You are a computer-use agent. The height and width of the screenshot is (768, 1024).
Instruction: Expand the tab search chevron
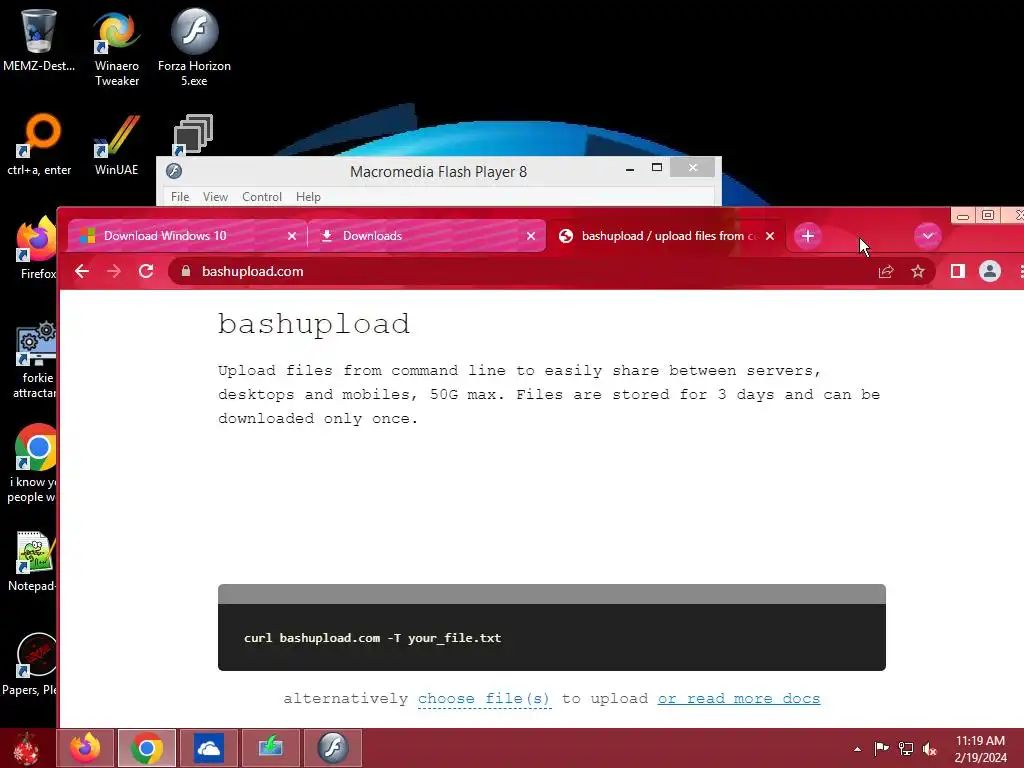coord(927,236)
